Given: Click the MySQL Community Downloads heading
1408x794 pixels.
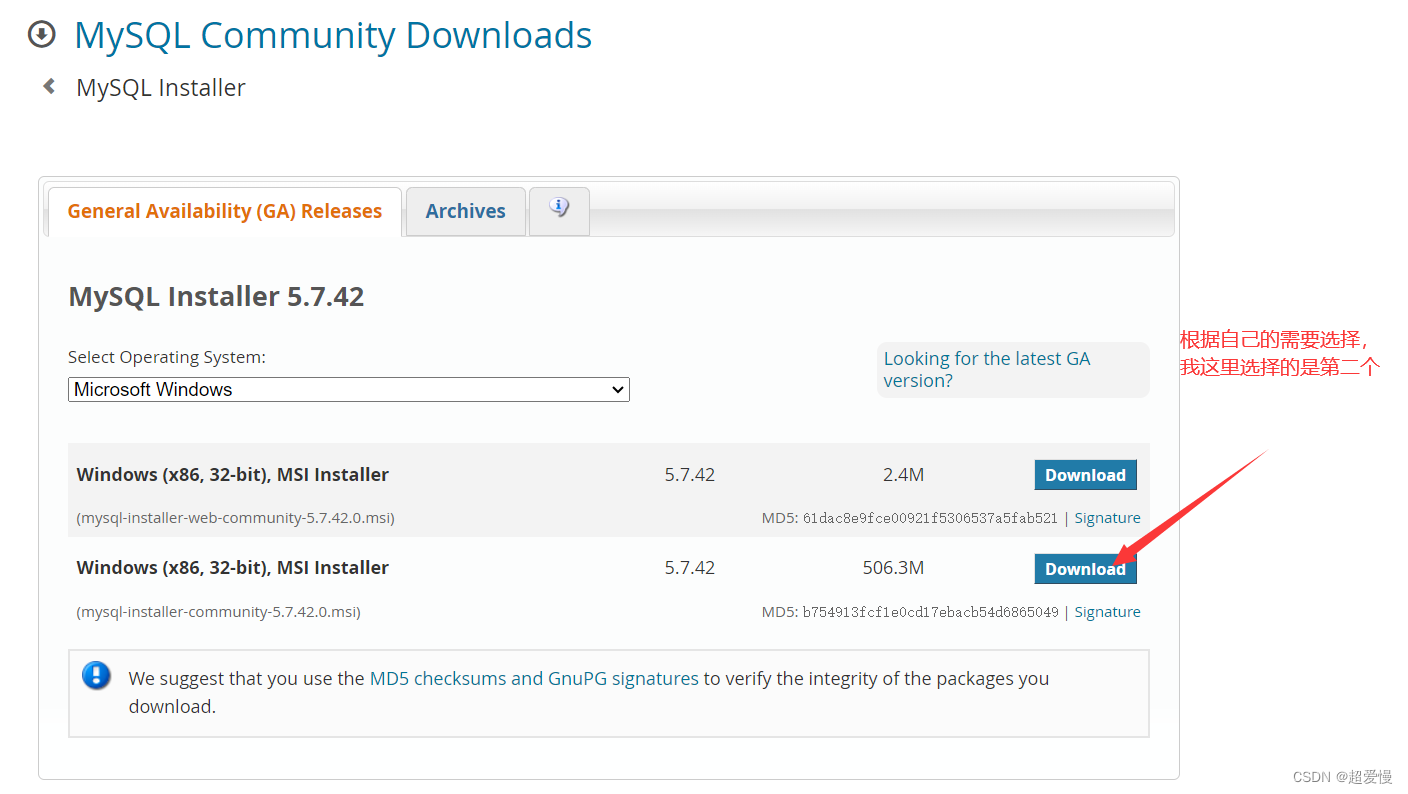Looking at the screenshot, I should 333,35.
